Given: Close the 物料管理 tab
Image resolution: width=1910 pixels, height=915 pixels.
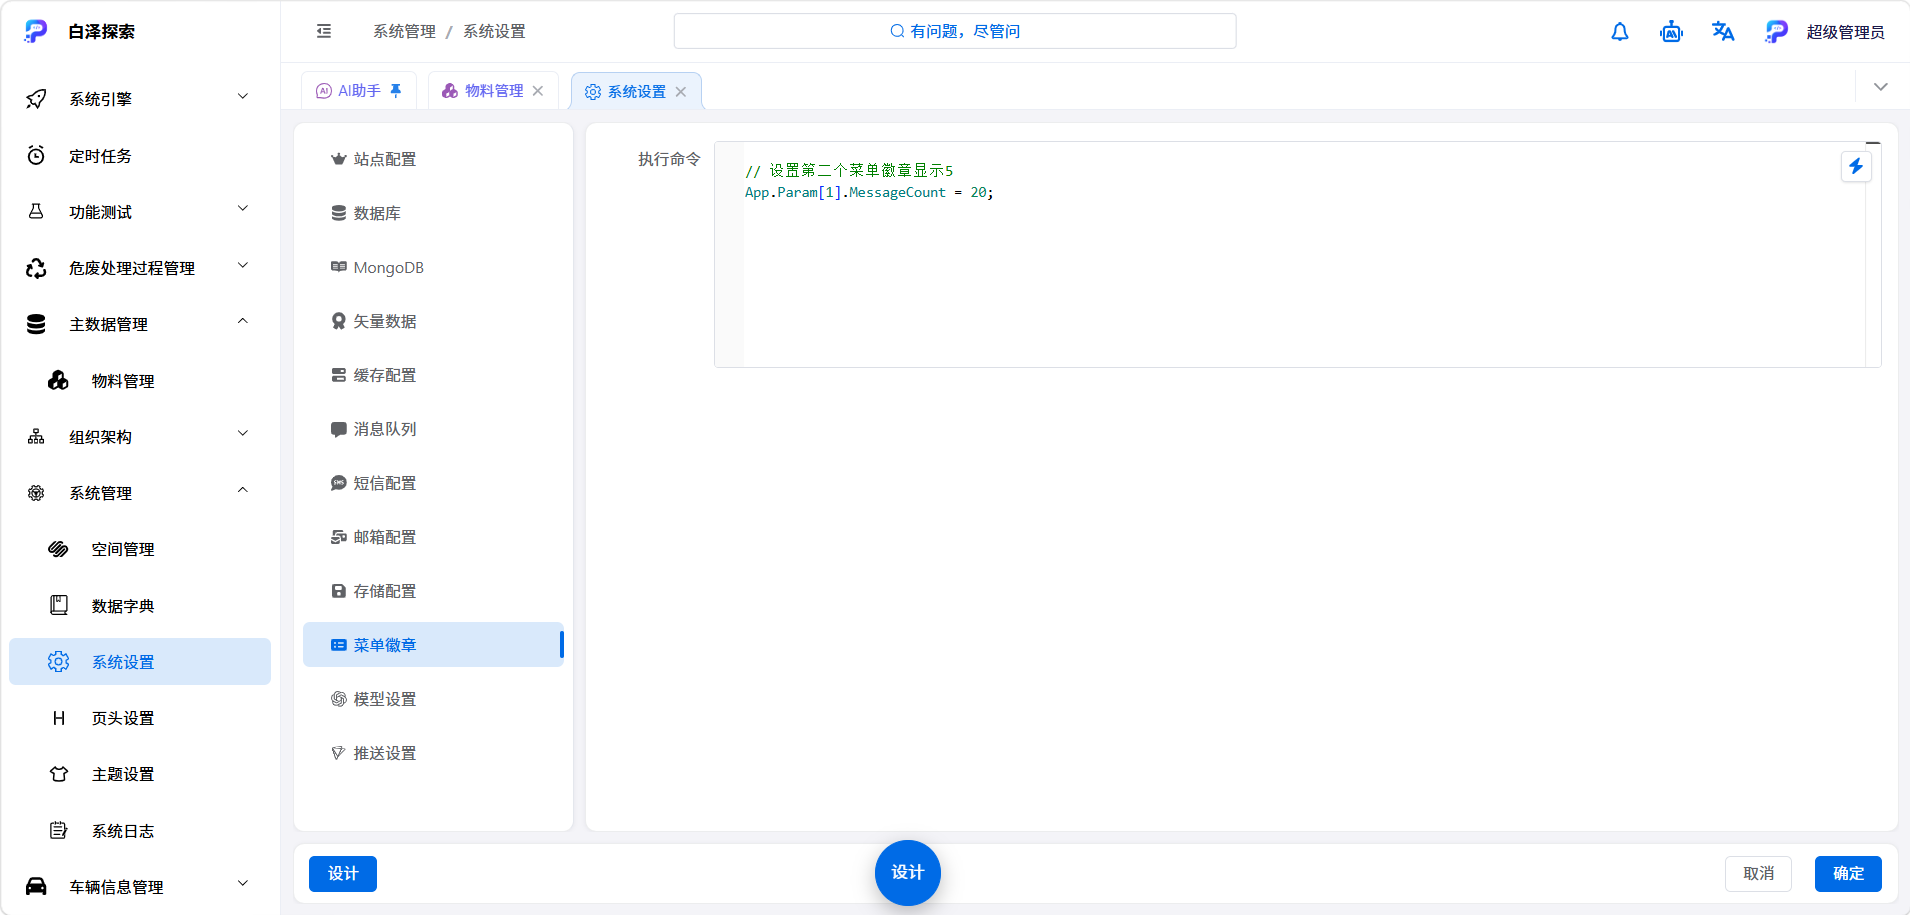Looking at the screenshot, I should point(538,91).
